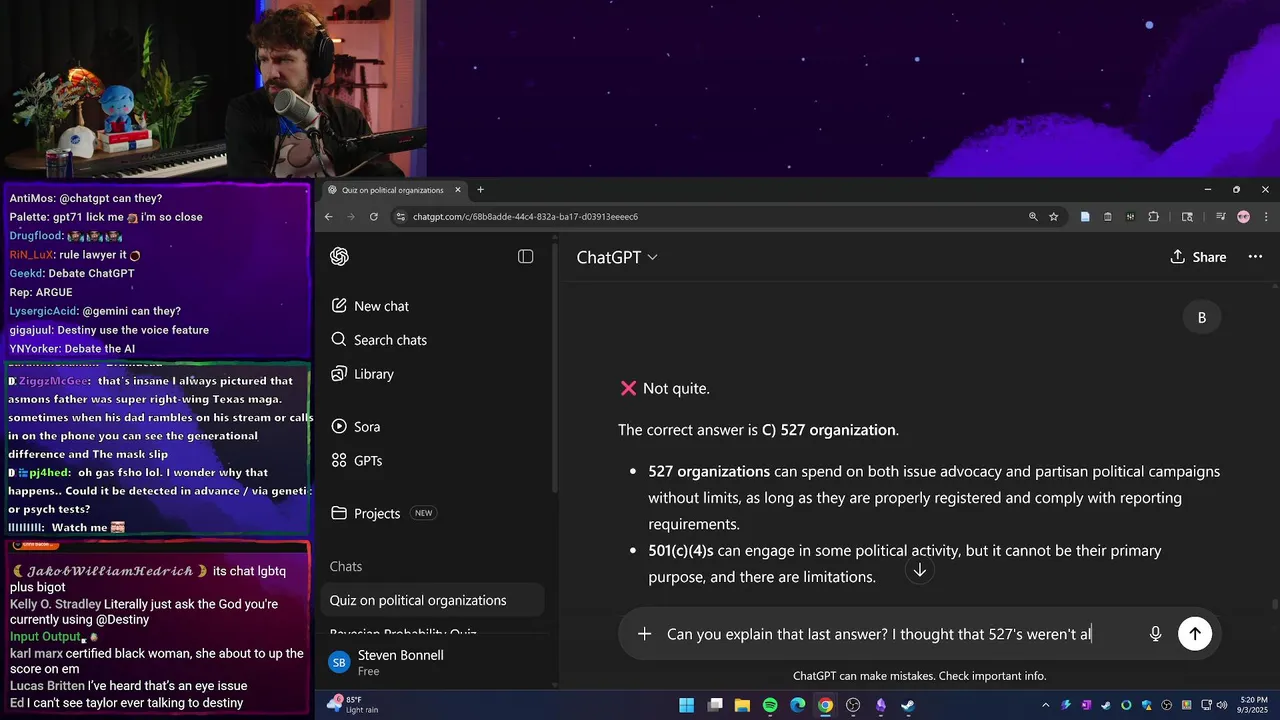Click the plus attach button in prompt box
This screenshot has width=1280, height=720.
click(x=645, y=634)
